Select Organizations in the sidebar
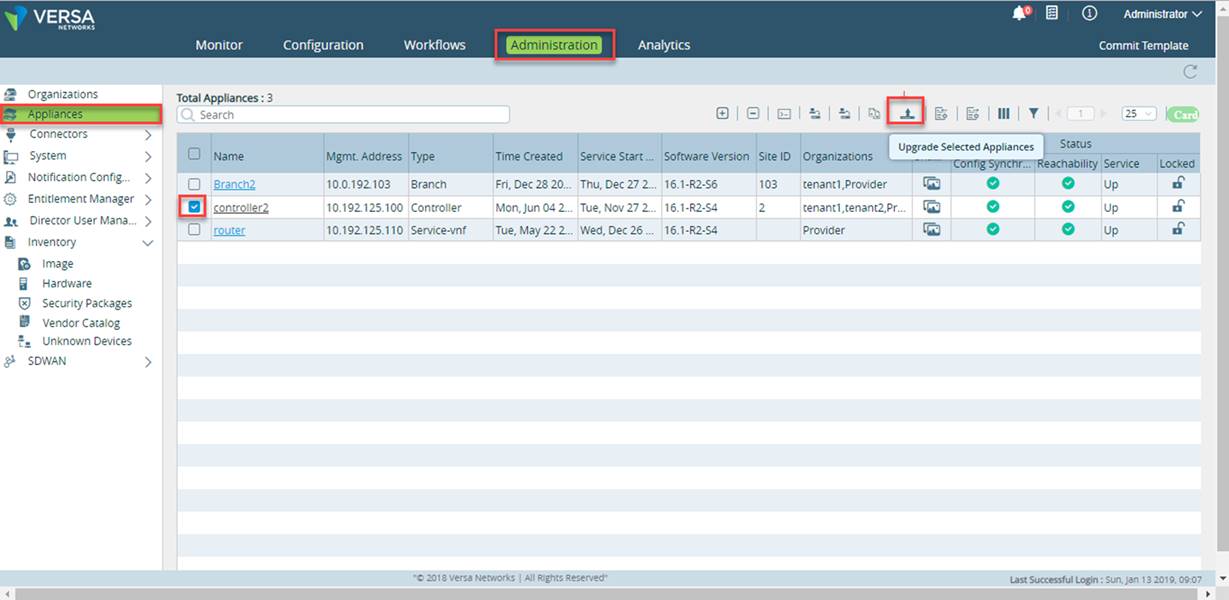1229x600 pixels. tap(63, 94)
